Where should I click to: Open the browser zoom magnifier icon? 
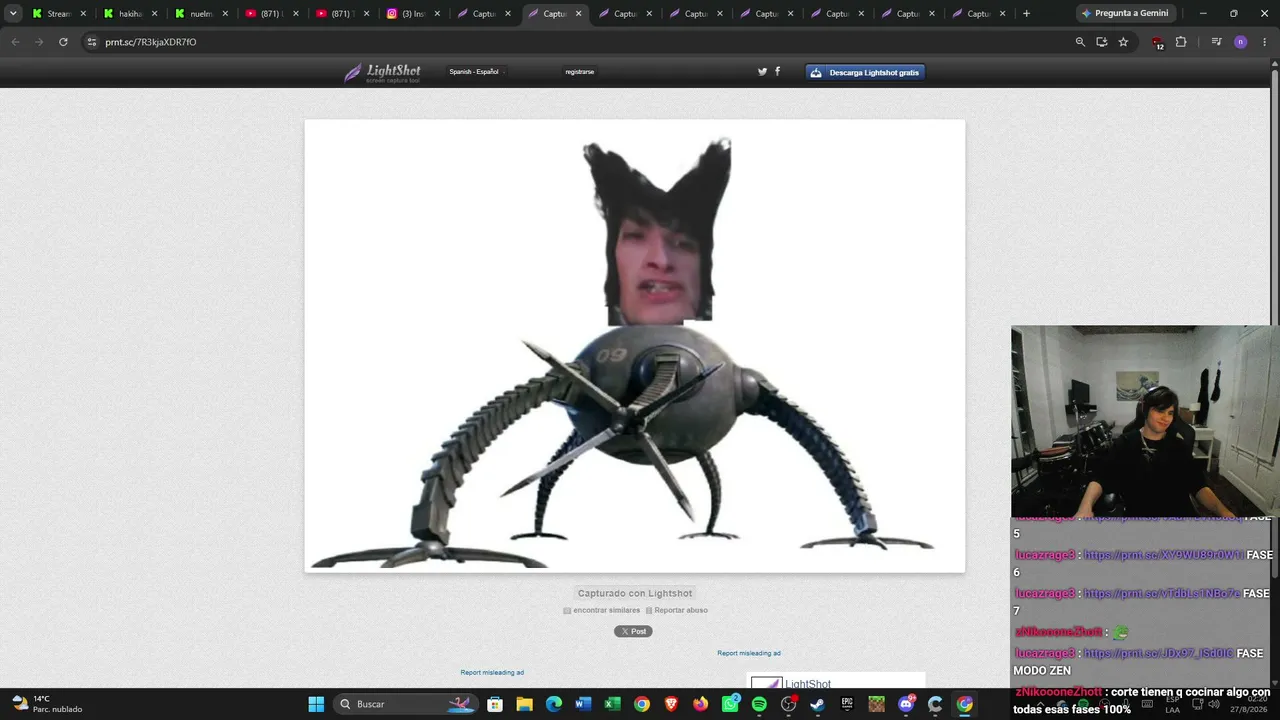1080,42
